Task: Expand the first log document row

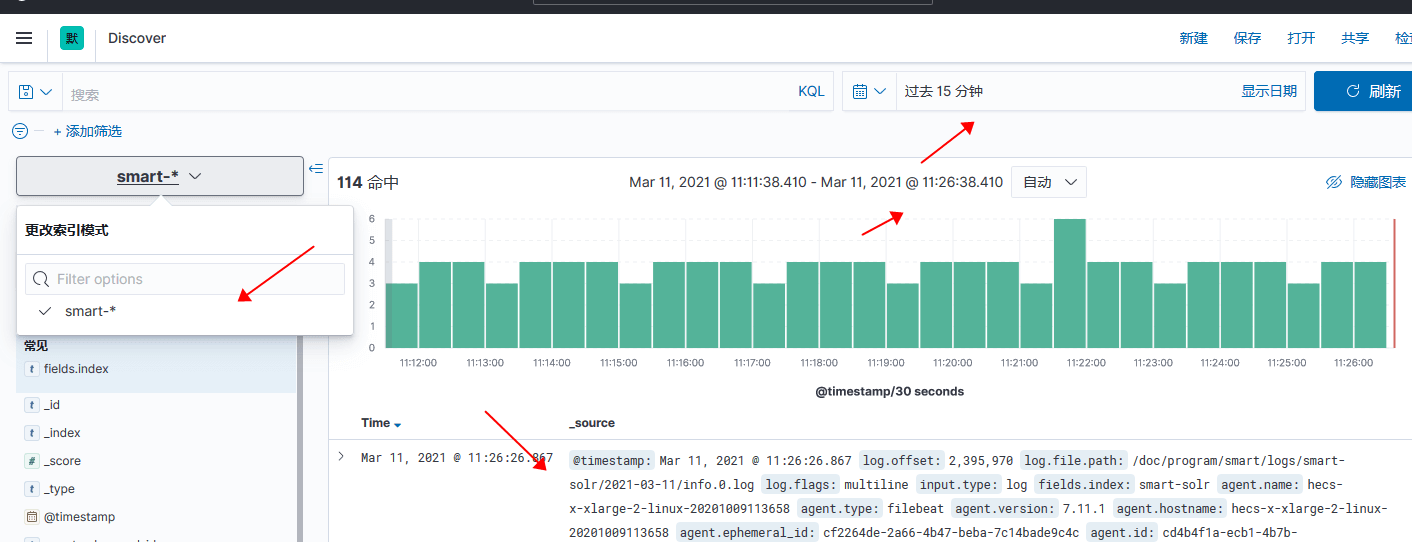Action: (x=341, y=457)
